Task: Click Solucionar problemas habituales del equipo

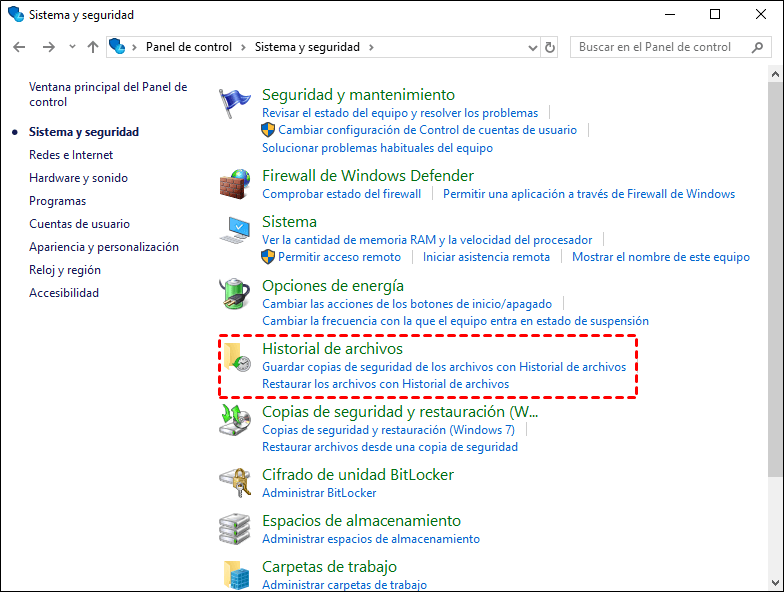Action: [x=378, y=148]
